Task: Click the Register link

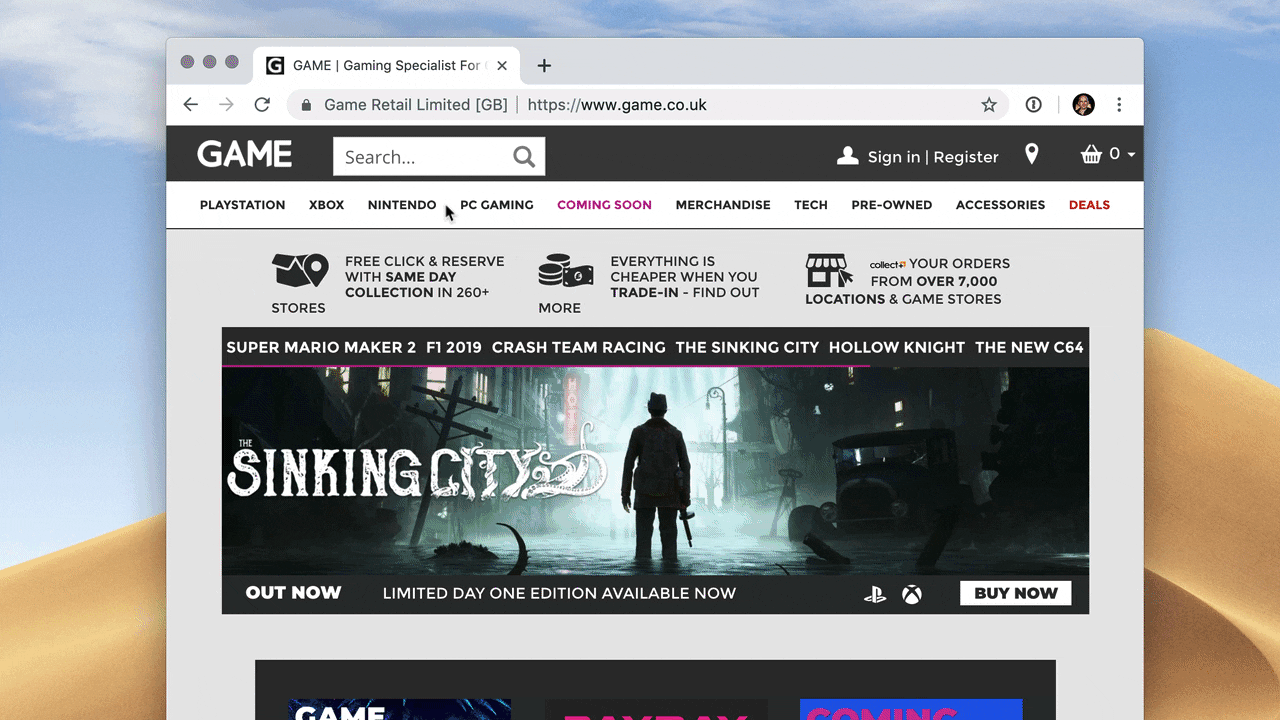Action: [x=966, y=157]
